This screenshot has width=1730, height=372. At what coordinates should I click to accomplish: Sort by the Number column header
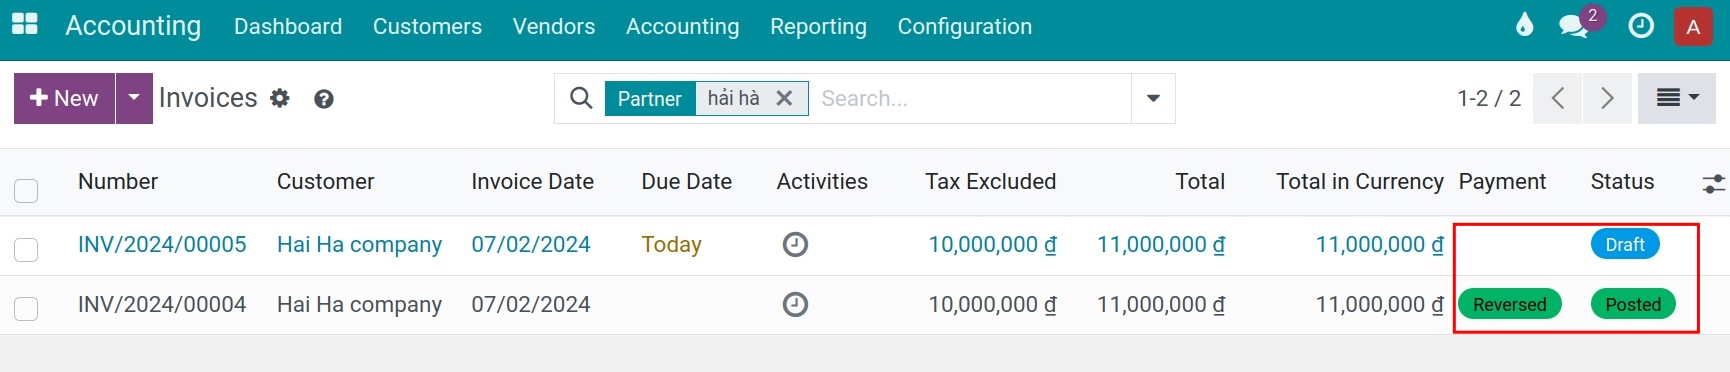[x=118, y=181]
